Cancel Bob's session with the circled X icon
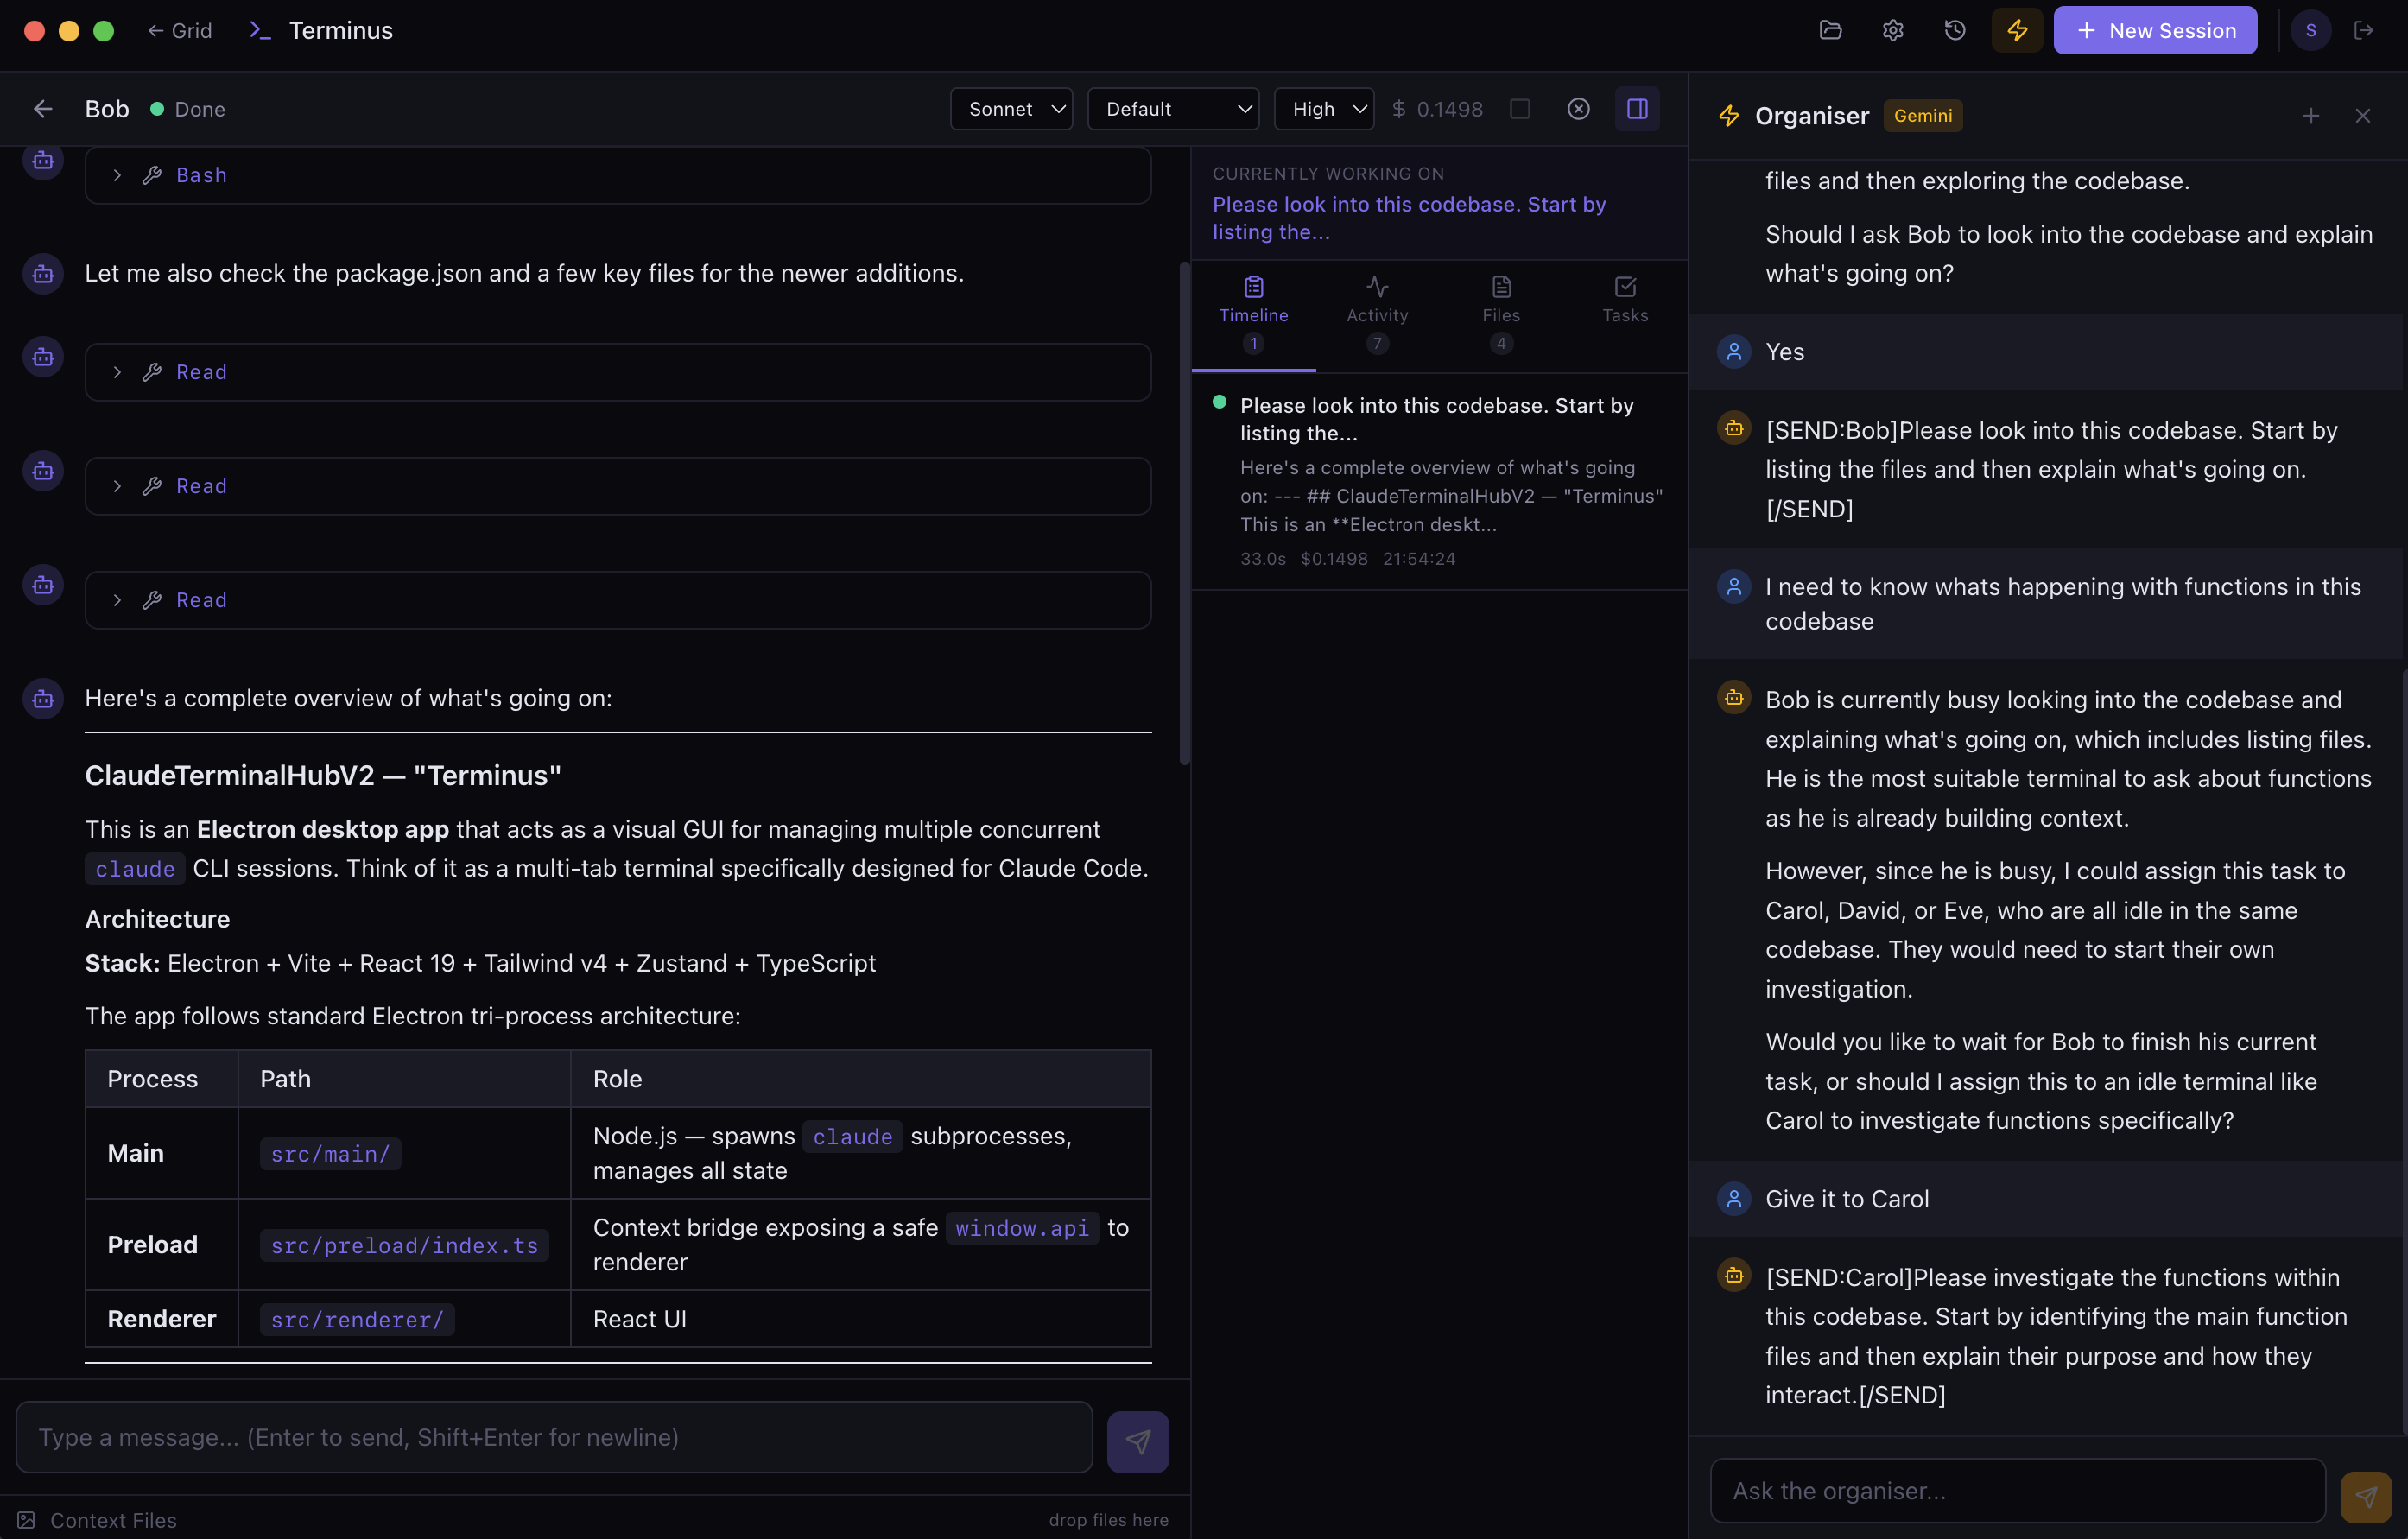 coord(1578,108)
